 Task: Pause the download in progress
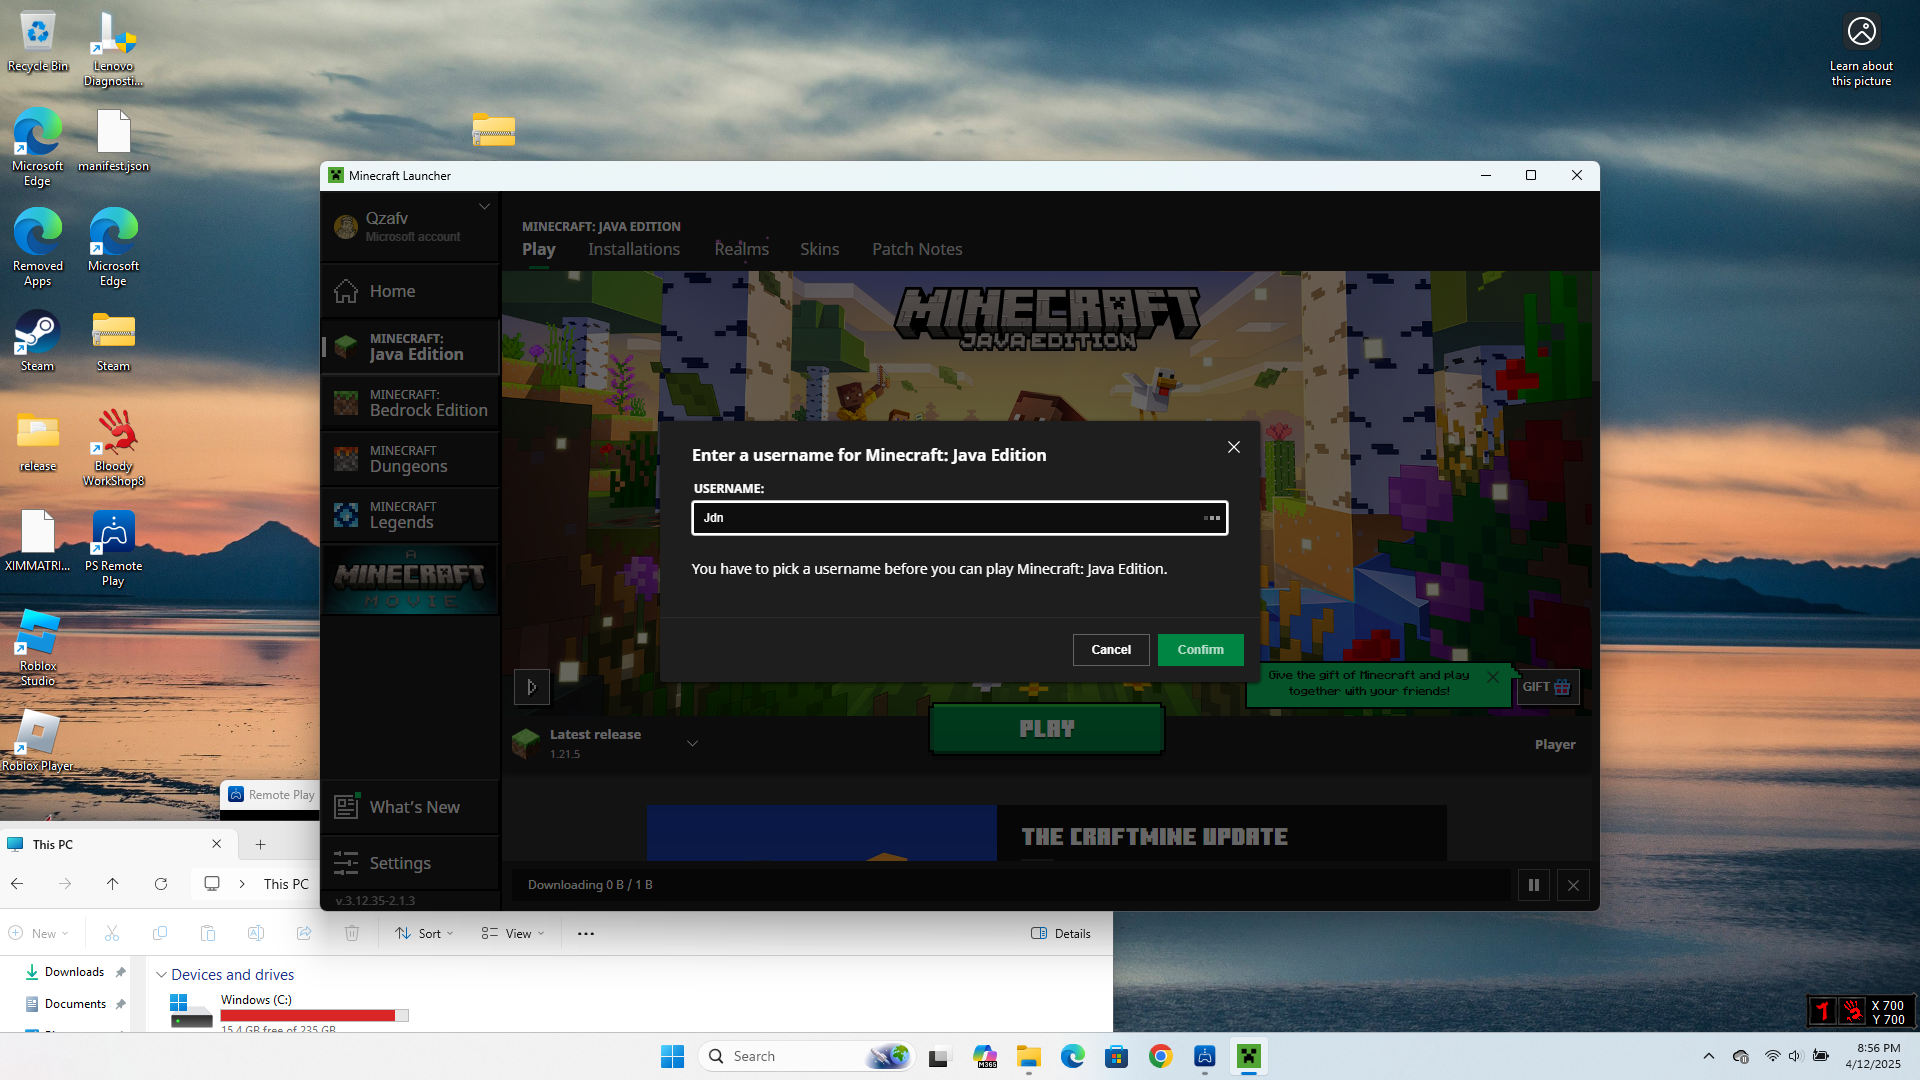pyautogui.click(x=1534, y=885)
